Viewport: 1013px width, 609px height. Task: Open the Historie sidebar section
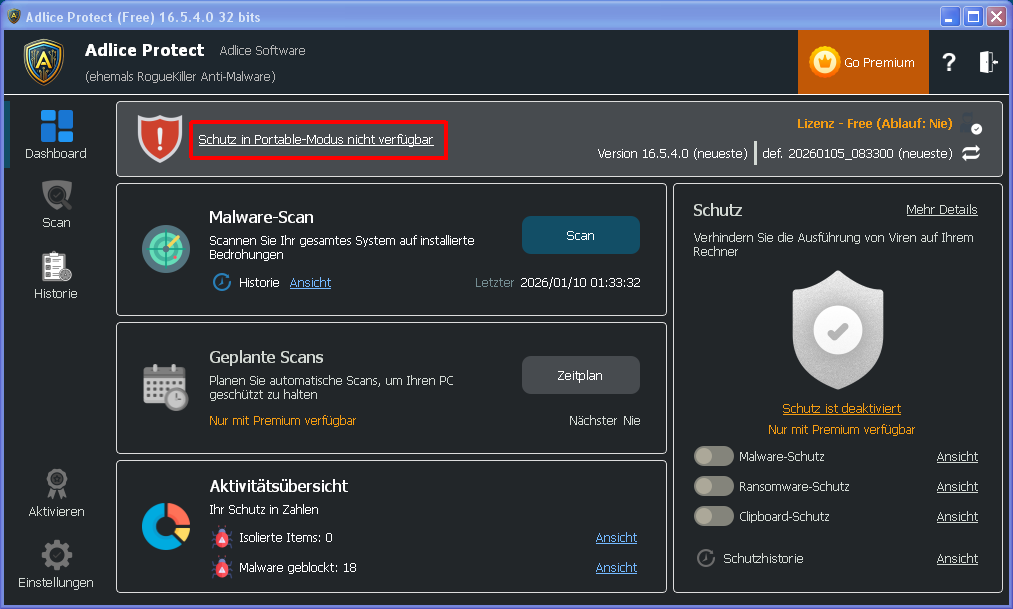point(56,275)
